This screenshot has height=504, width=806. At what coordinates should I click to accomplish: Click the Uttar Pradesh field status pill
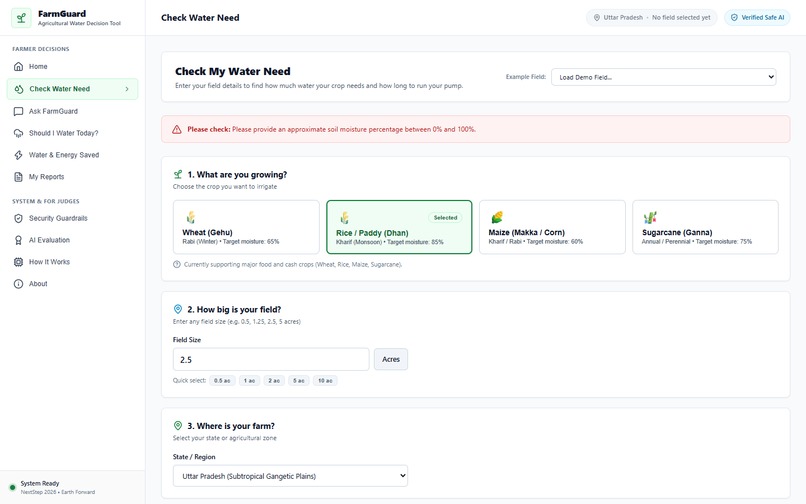[651, 17]
